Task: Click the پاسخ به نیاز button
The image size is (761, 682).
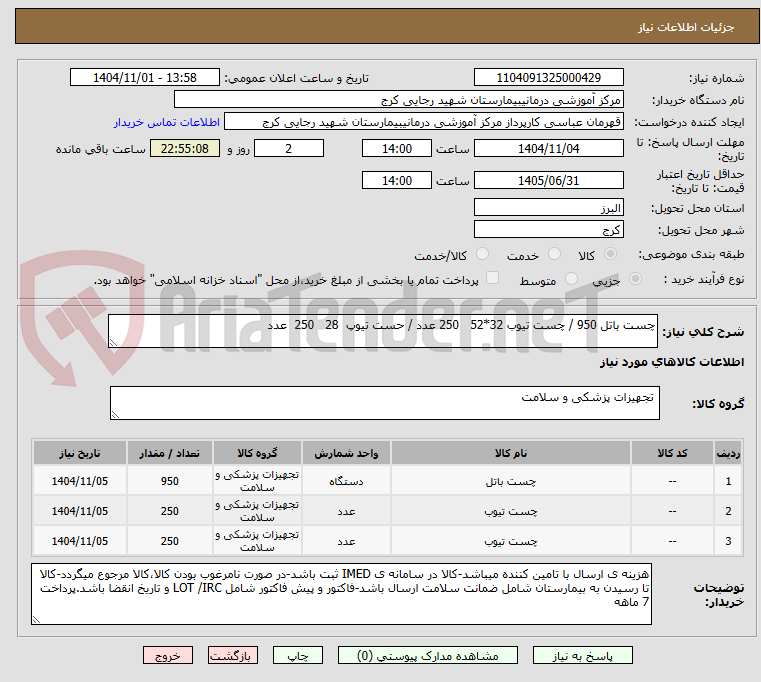Action: pos(582,655)
